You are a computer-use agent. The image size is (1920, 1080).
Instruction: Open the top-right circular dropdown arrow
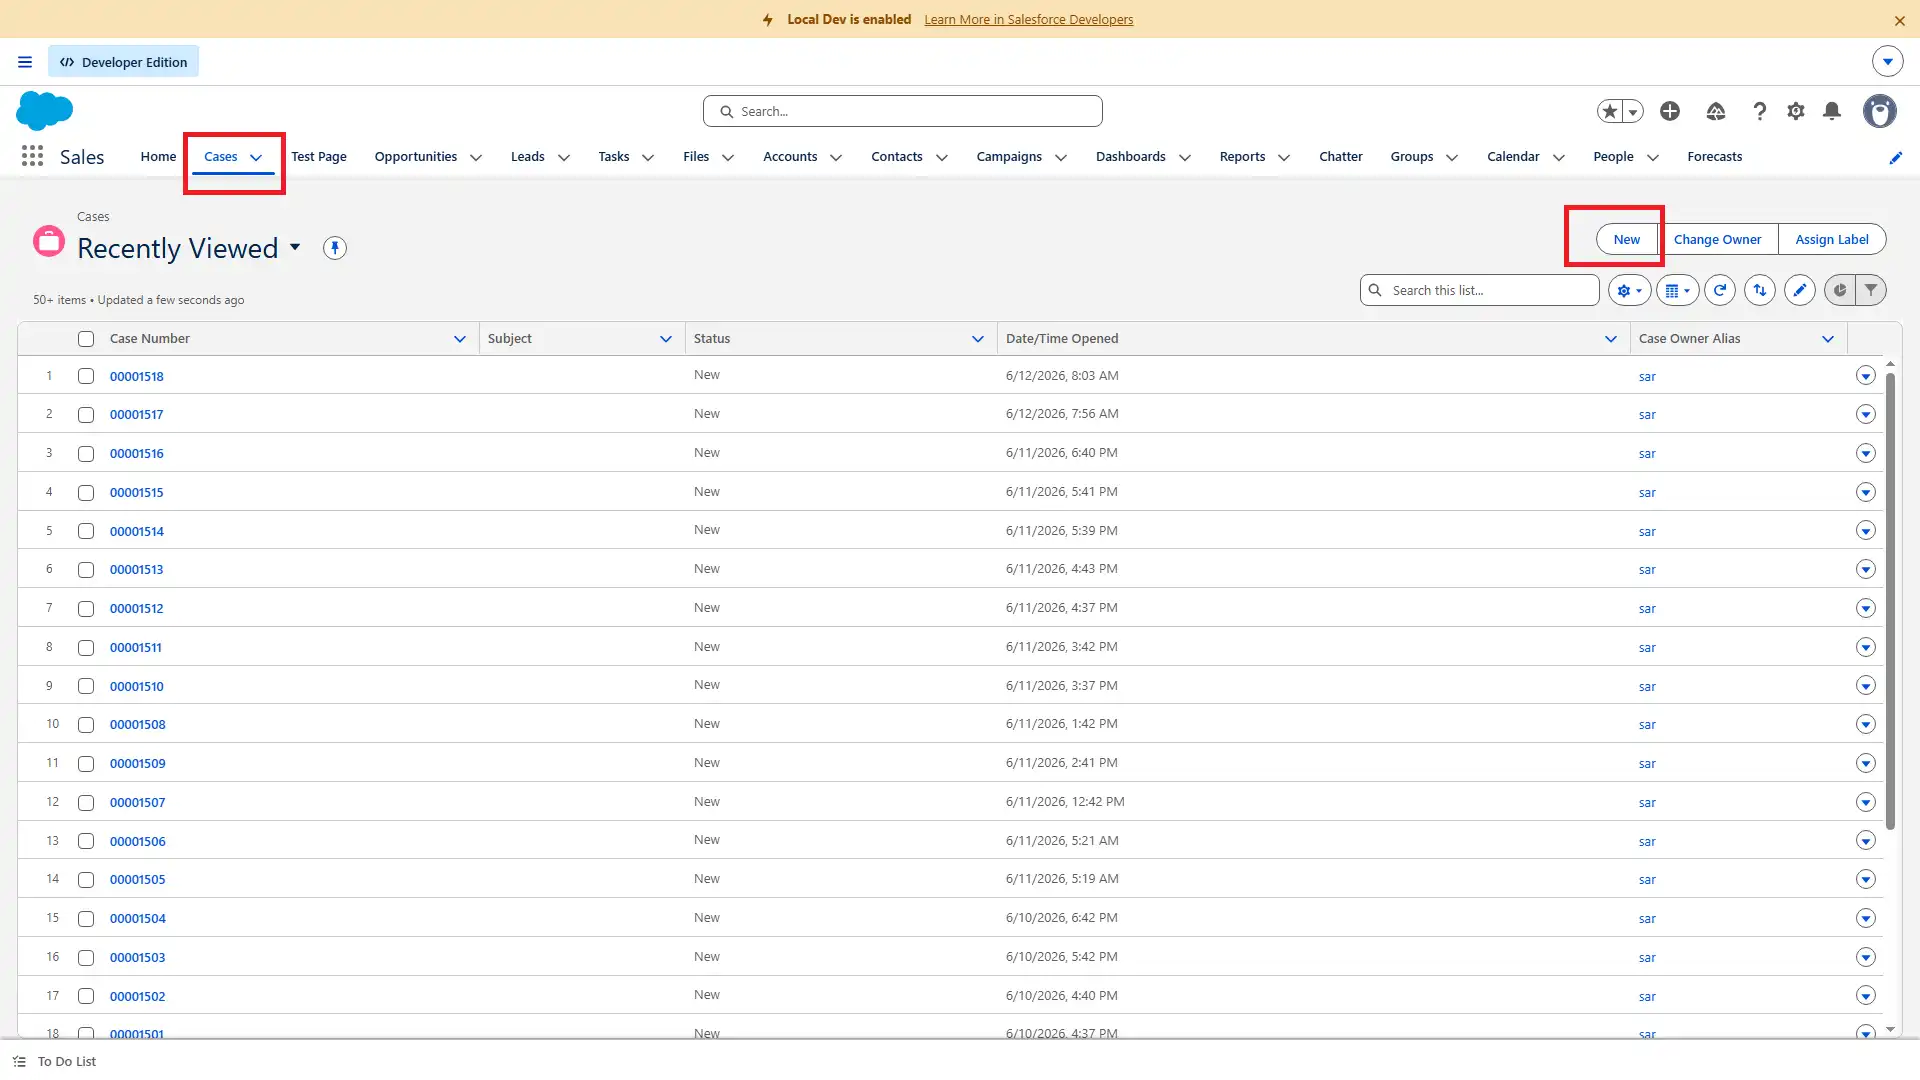pyautogui.click(x=1888, y=62)
